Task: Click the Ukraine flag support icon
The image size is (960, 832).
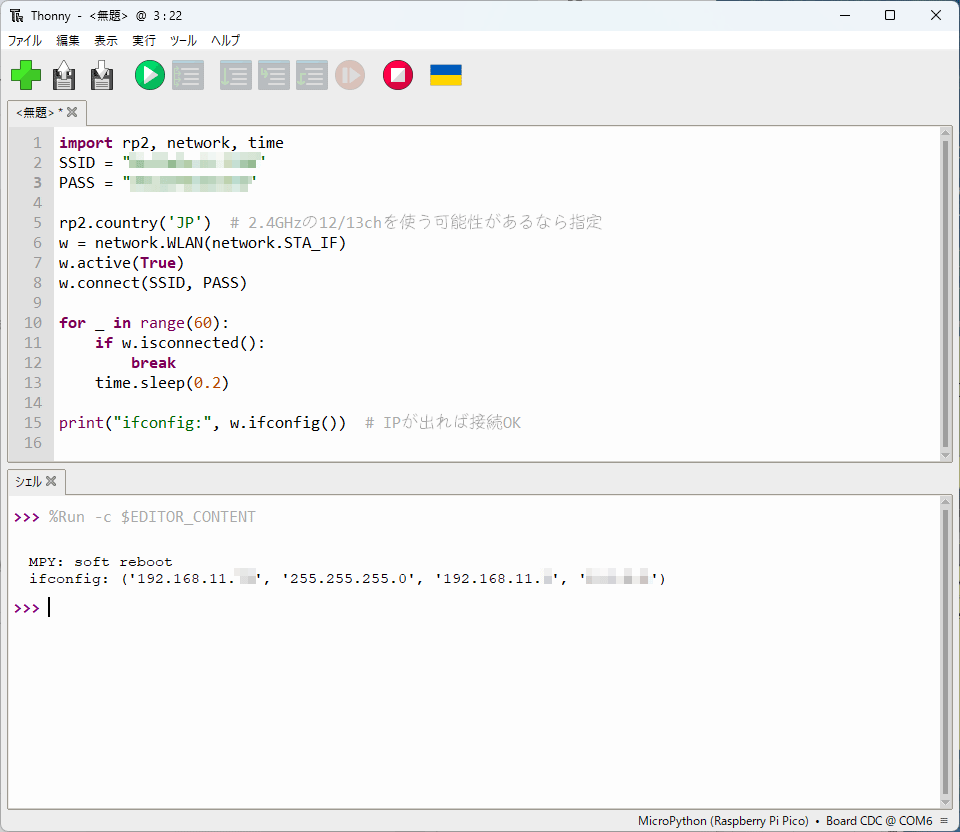Action: click(446, 75)
